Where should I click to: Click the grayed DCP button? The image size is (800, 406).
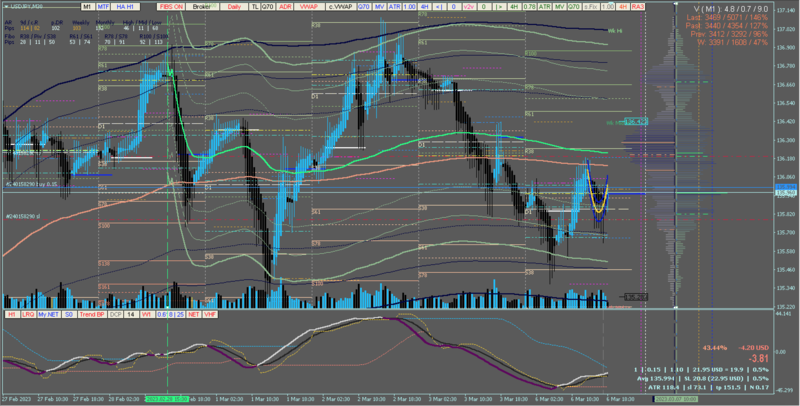tap(115, 315)
